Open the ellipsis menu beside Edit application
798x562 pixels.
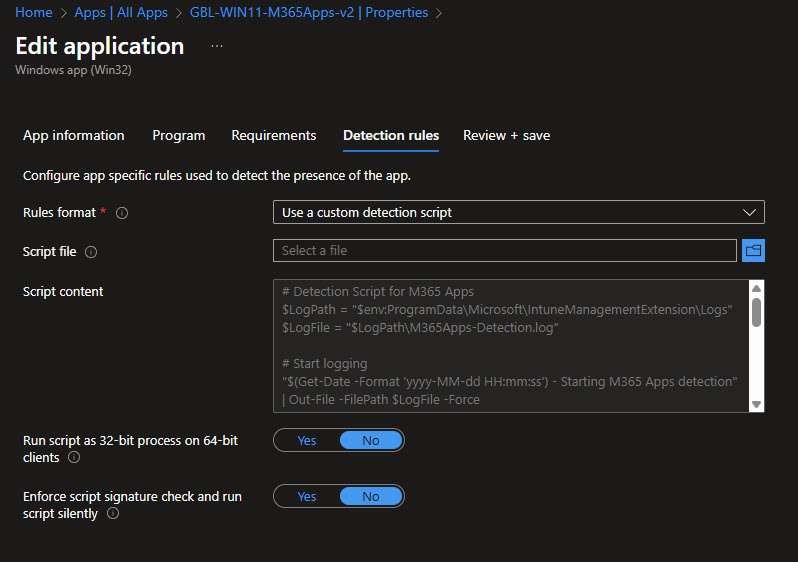(217, 47)
